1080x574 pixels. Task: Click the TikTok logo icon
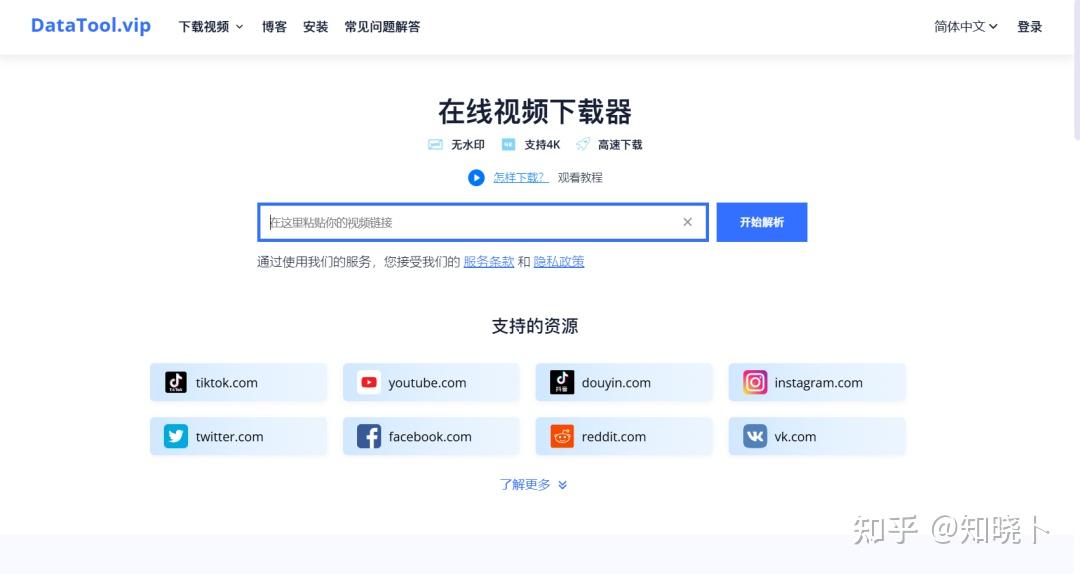click(176, 382)
